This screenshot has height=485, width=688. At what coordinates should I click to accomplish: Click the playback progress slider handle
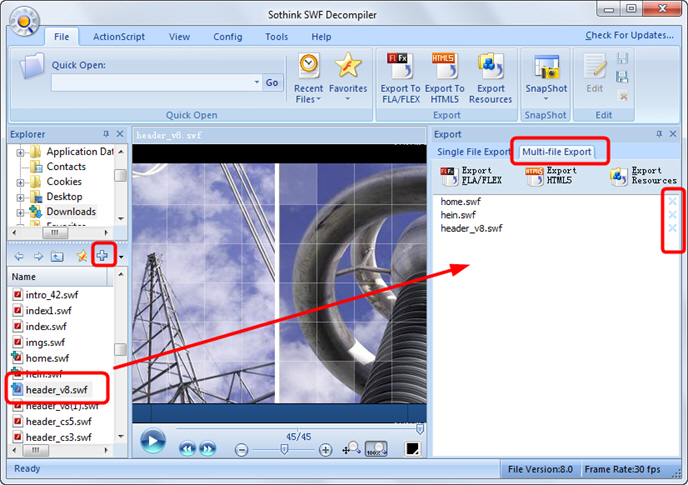(x=419, y=429)
